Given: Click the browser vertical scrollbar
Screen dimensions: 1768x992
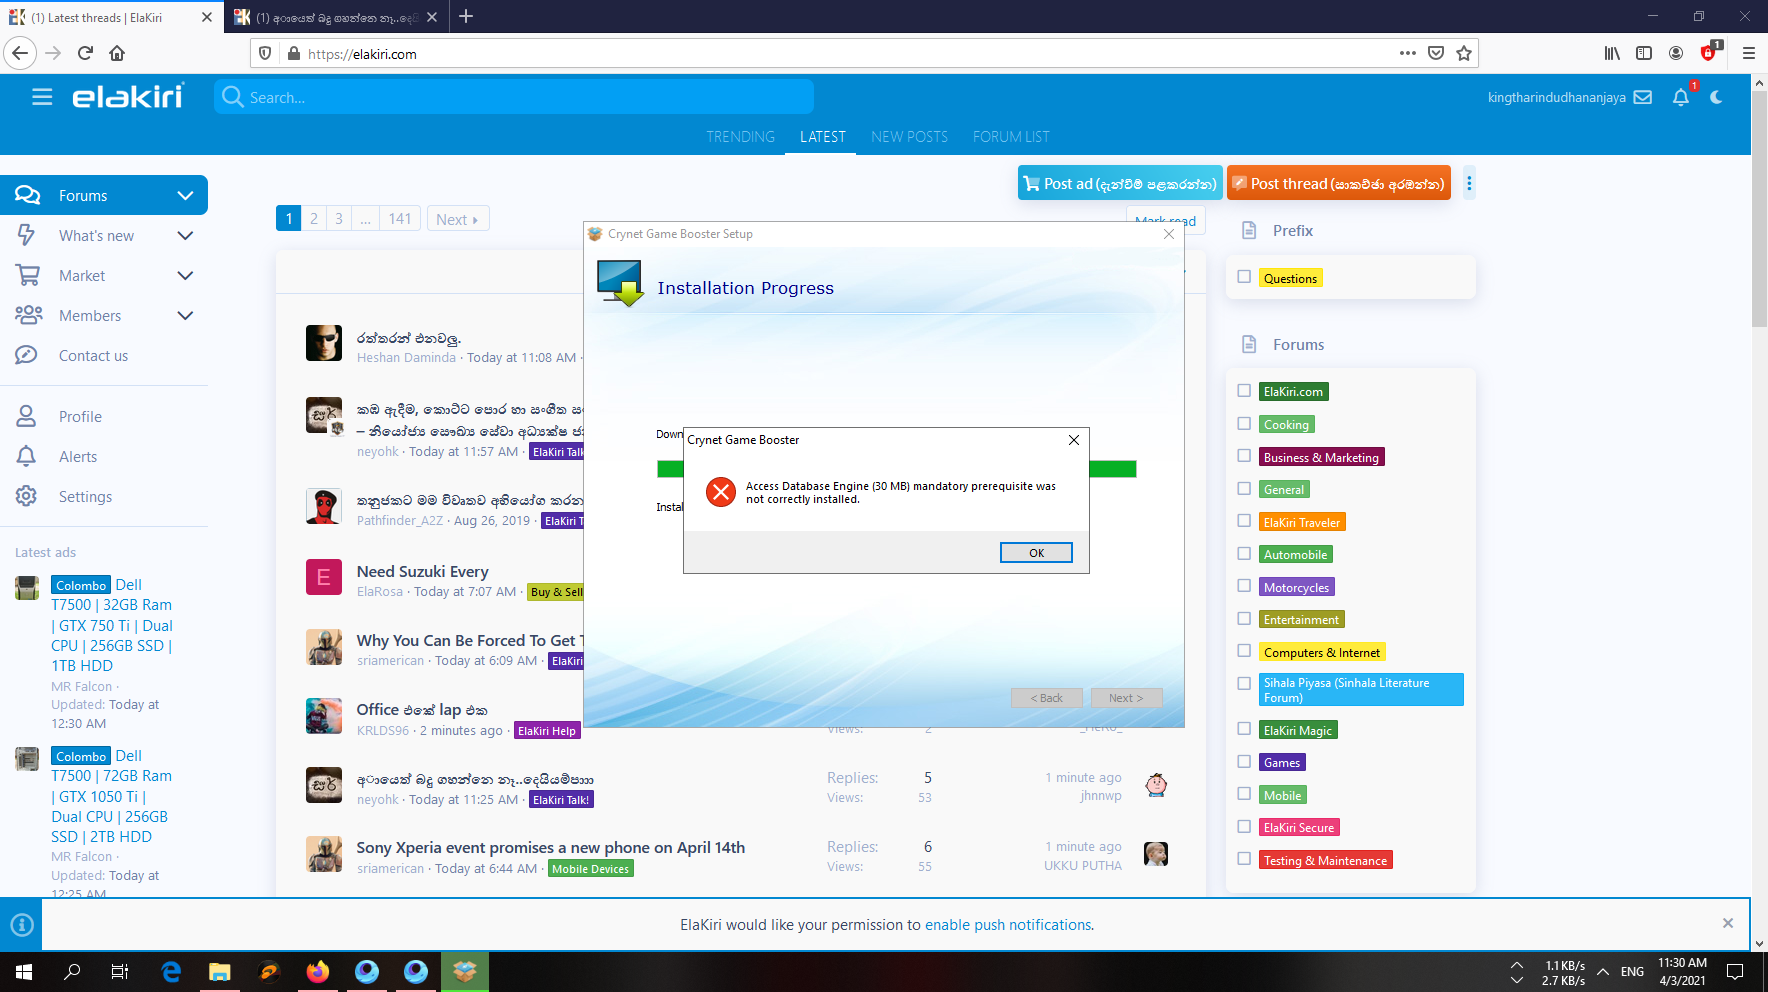Looking at the screenshot, I should [1759, 210].
